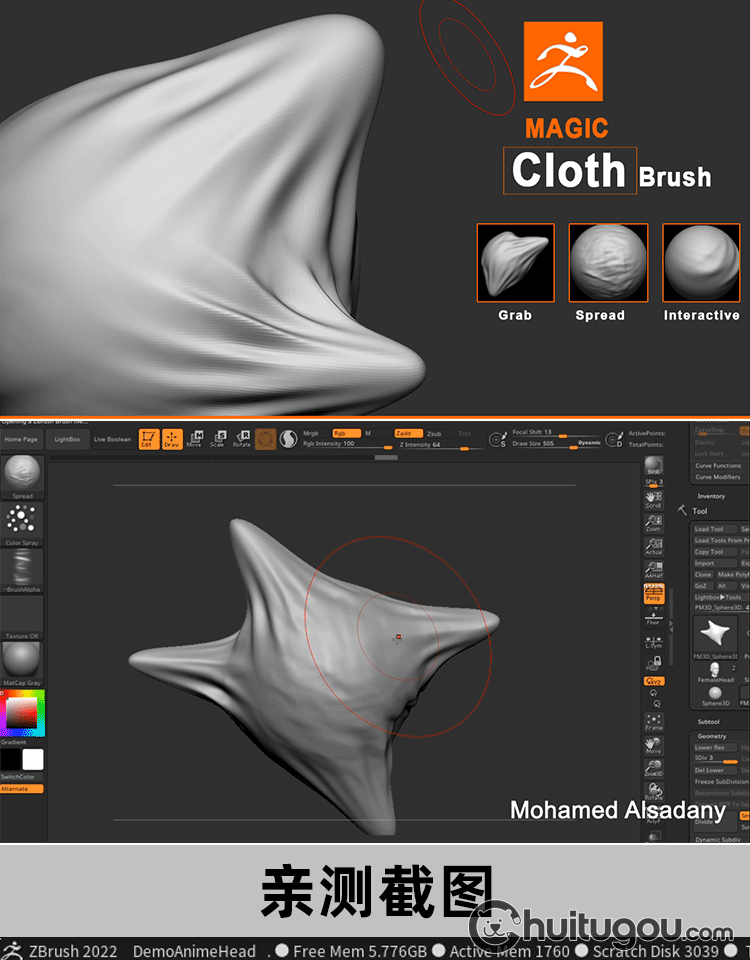750x960 pixels.
Task: Select the Move transform tool in top bar
Action: 194,439
